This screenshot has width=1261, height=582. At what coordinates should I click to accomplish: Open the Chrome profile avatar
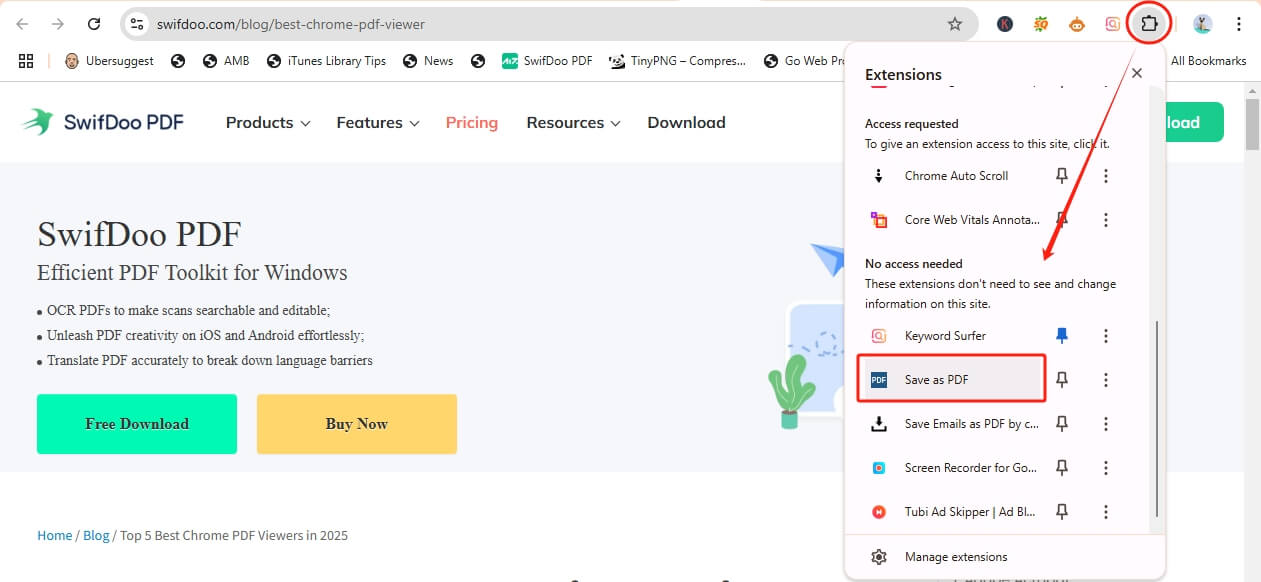[x=1203, y=24]
